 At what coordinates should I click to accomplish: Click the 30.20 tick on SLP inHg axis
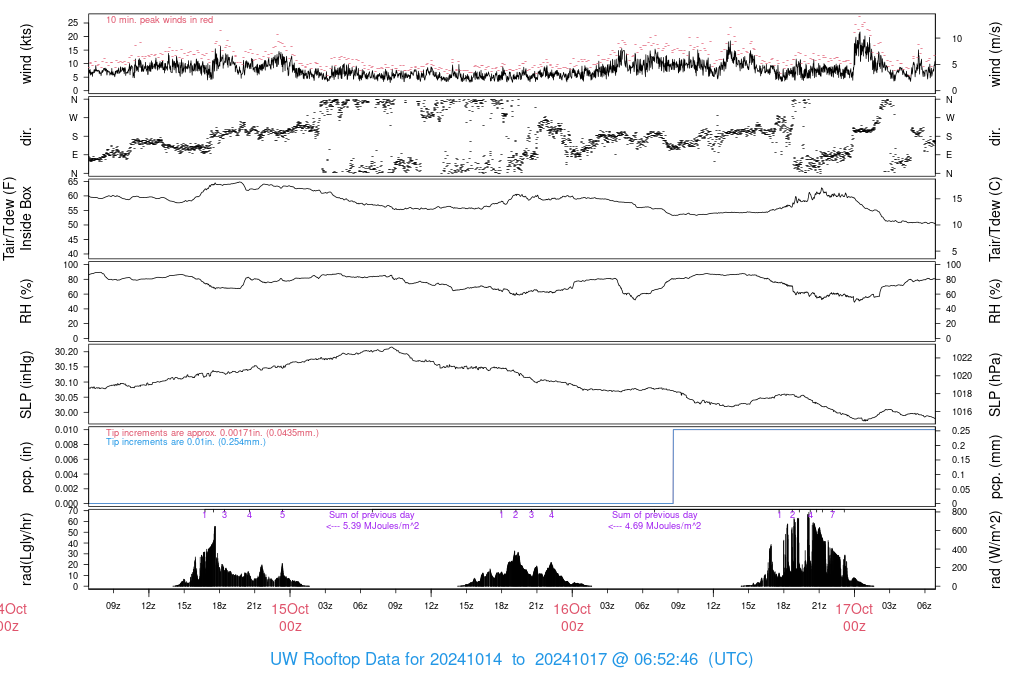pos(67,352)
